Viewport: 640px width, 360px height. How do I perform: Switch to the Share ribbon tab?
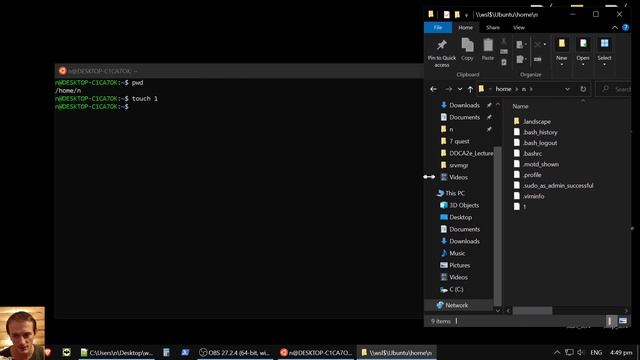493,27
